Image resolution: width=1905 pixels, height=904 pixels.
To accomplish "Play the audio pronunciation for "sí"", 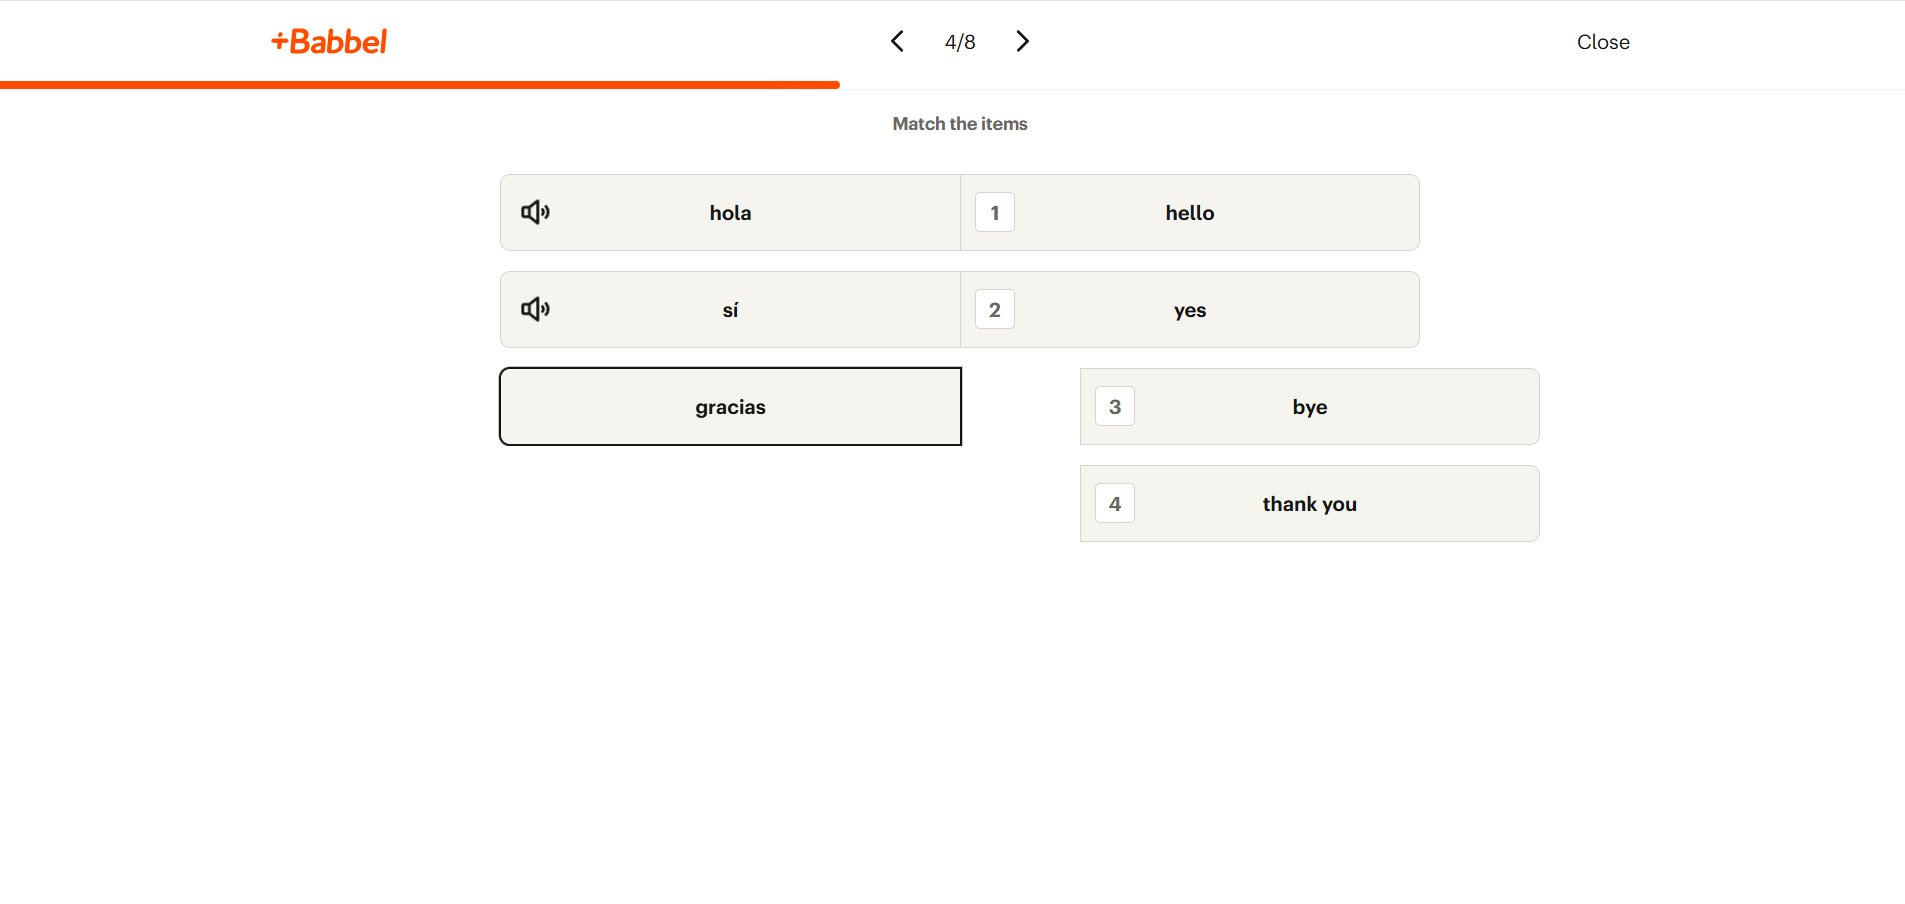I will click(535, 309).
